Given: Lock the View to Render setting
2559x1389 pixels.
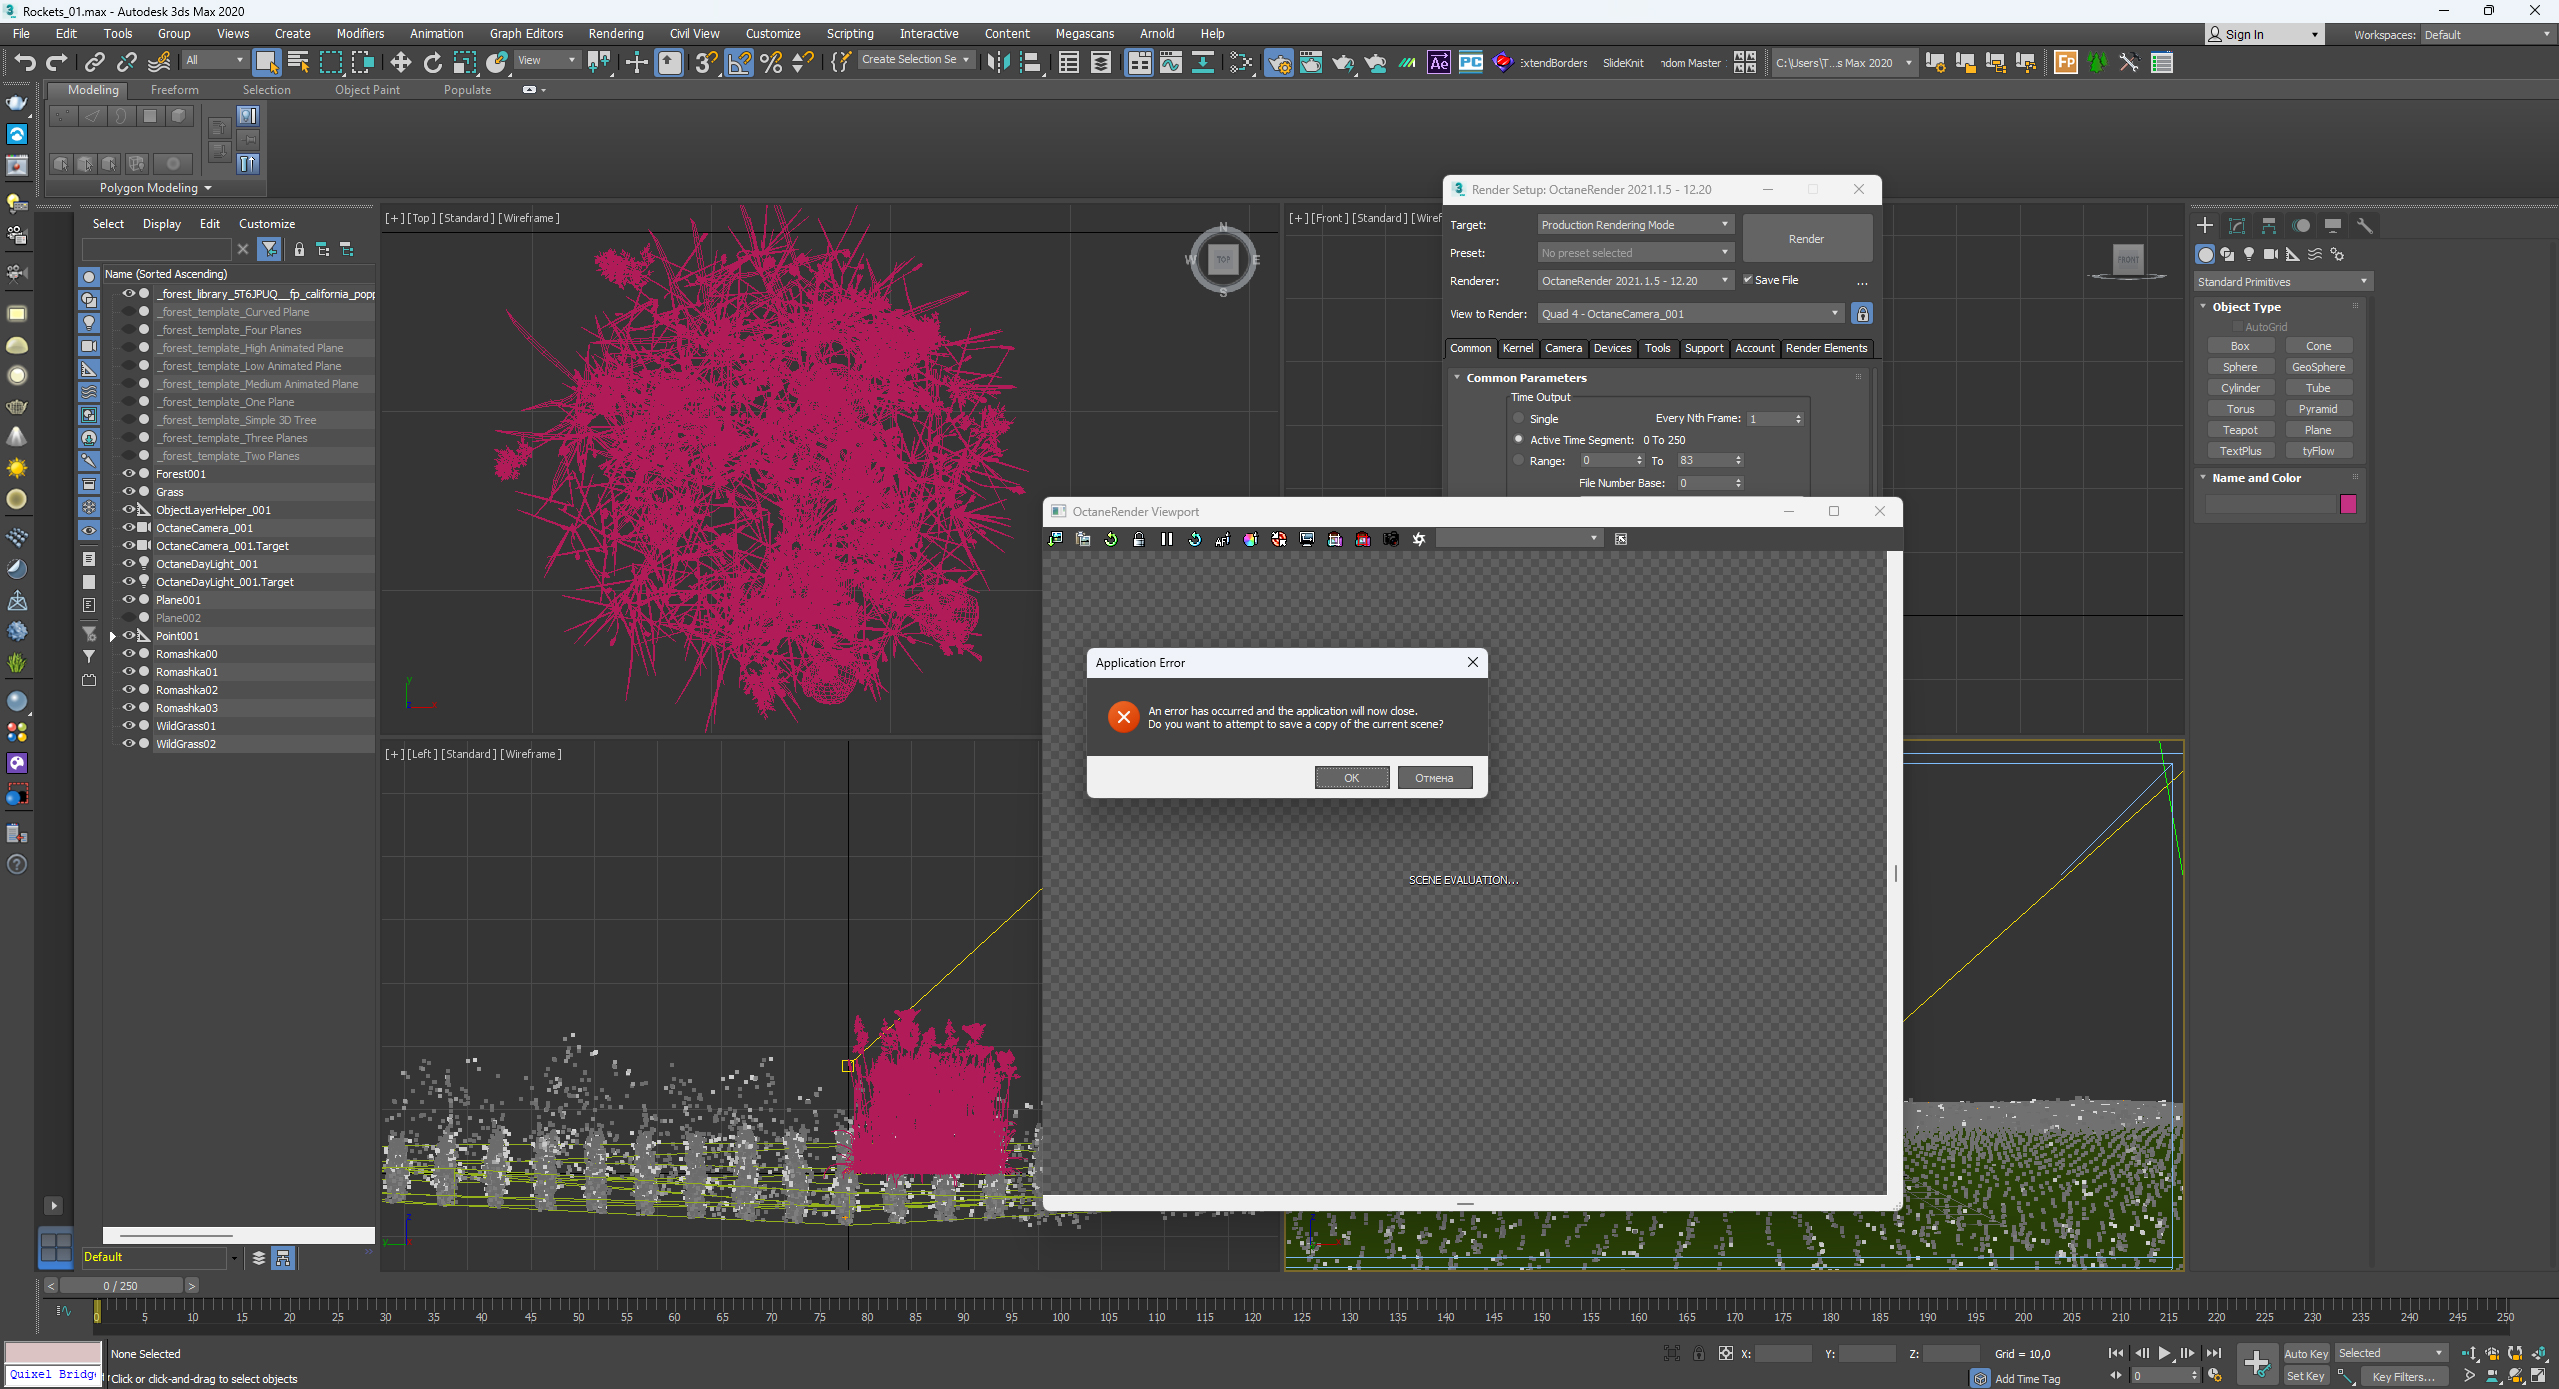Looking at the screenshot, I should pyautogui.click(x=1861, y=314).
